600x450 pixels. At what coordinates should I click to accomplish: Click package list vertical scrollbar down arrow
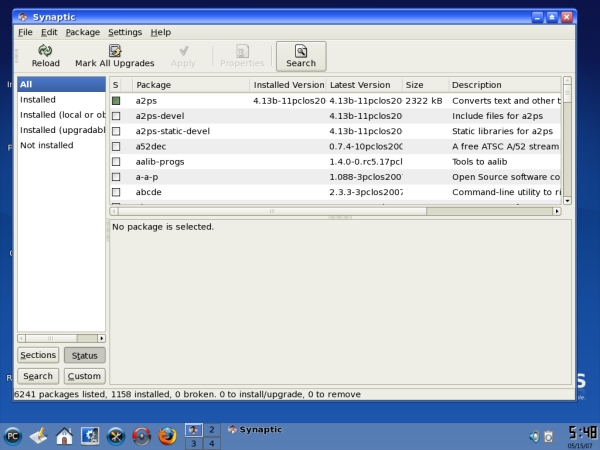pos(567,201)
